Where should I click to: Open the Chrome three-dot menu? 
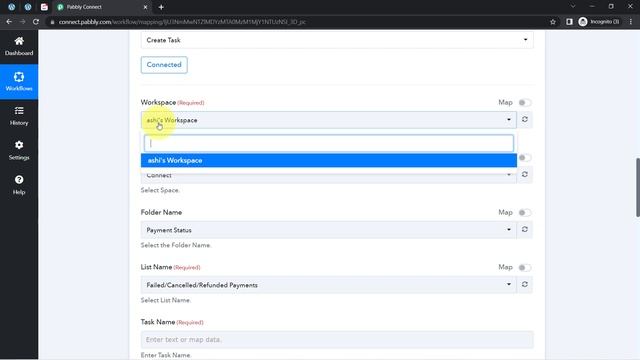(x=631, y=22)
